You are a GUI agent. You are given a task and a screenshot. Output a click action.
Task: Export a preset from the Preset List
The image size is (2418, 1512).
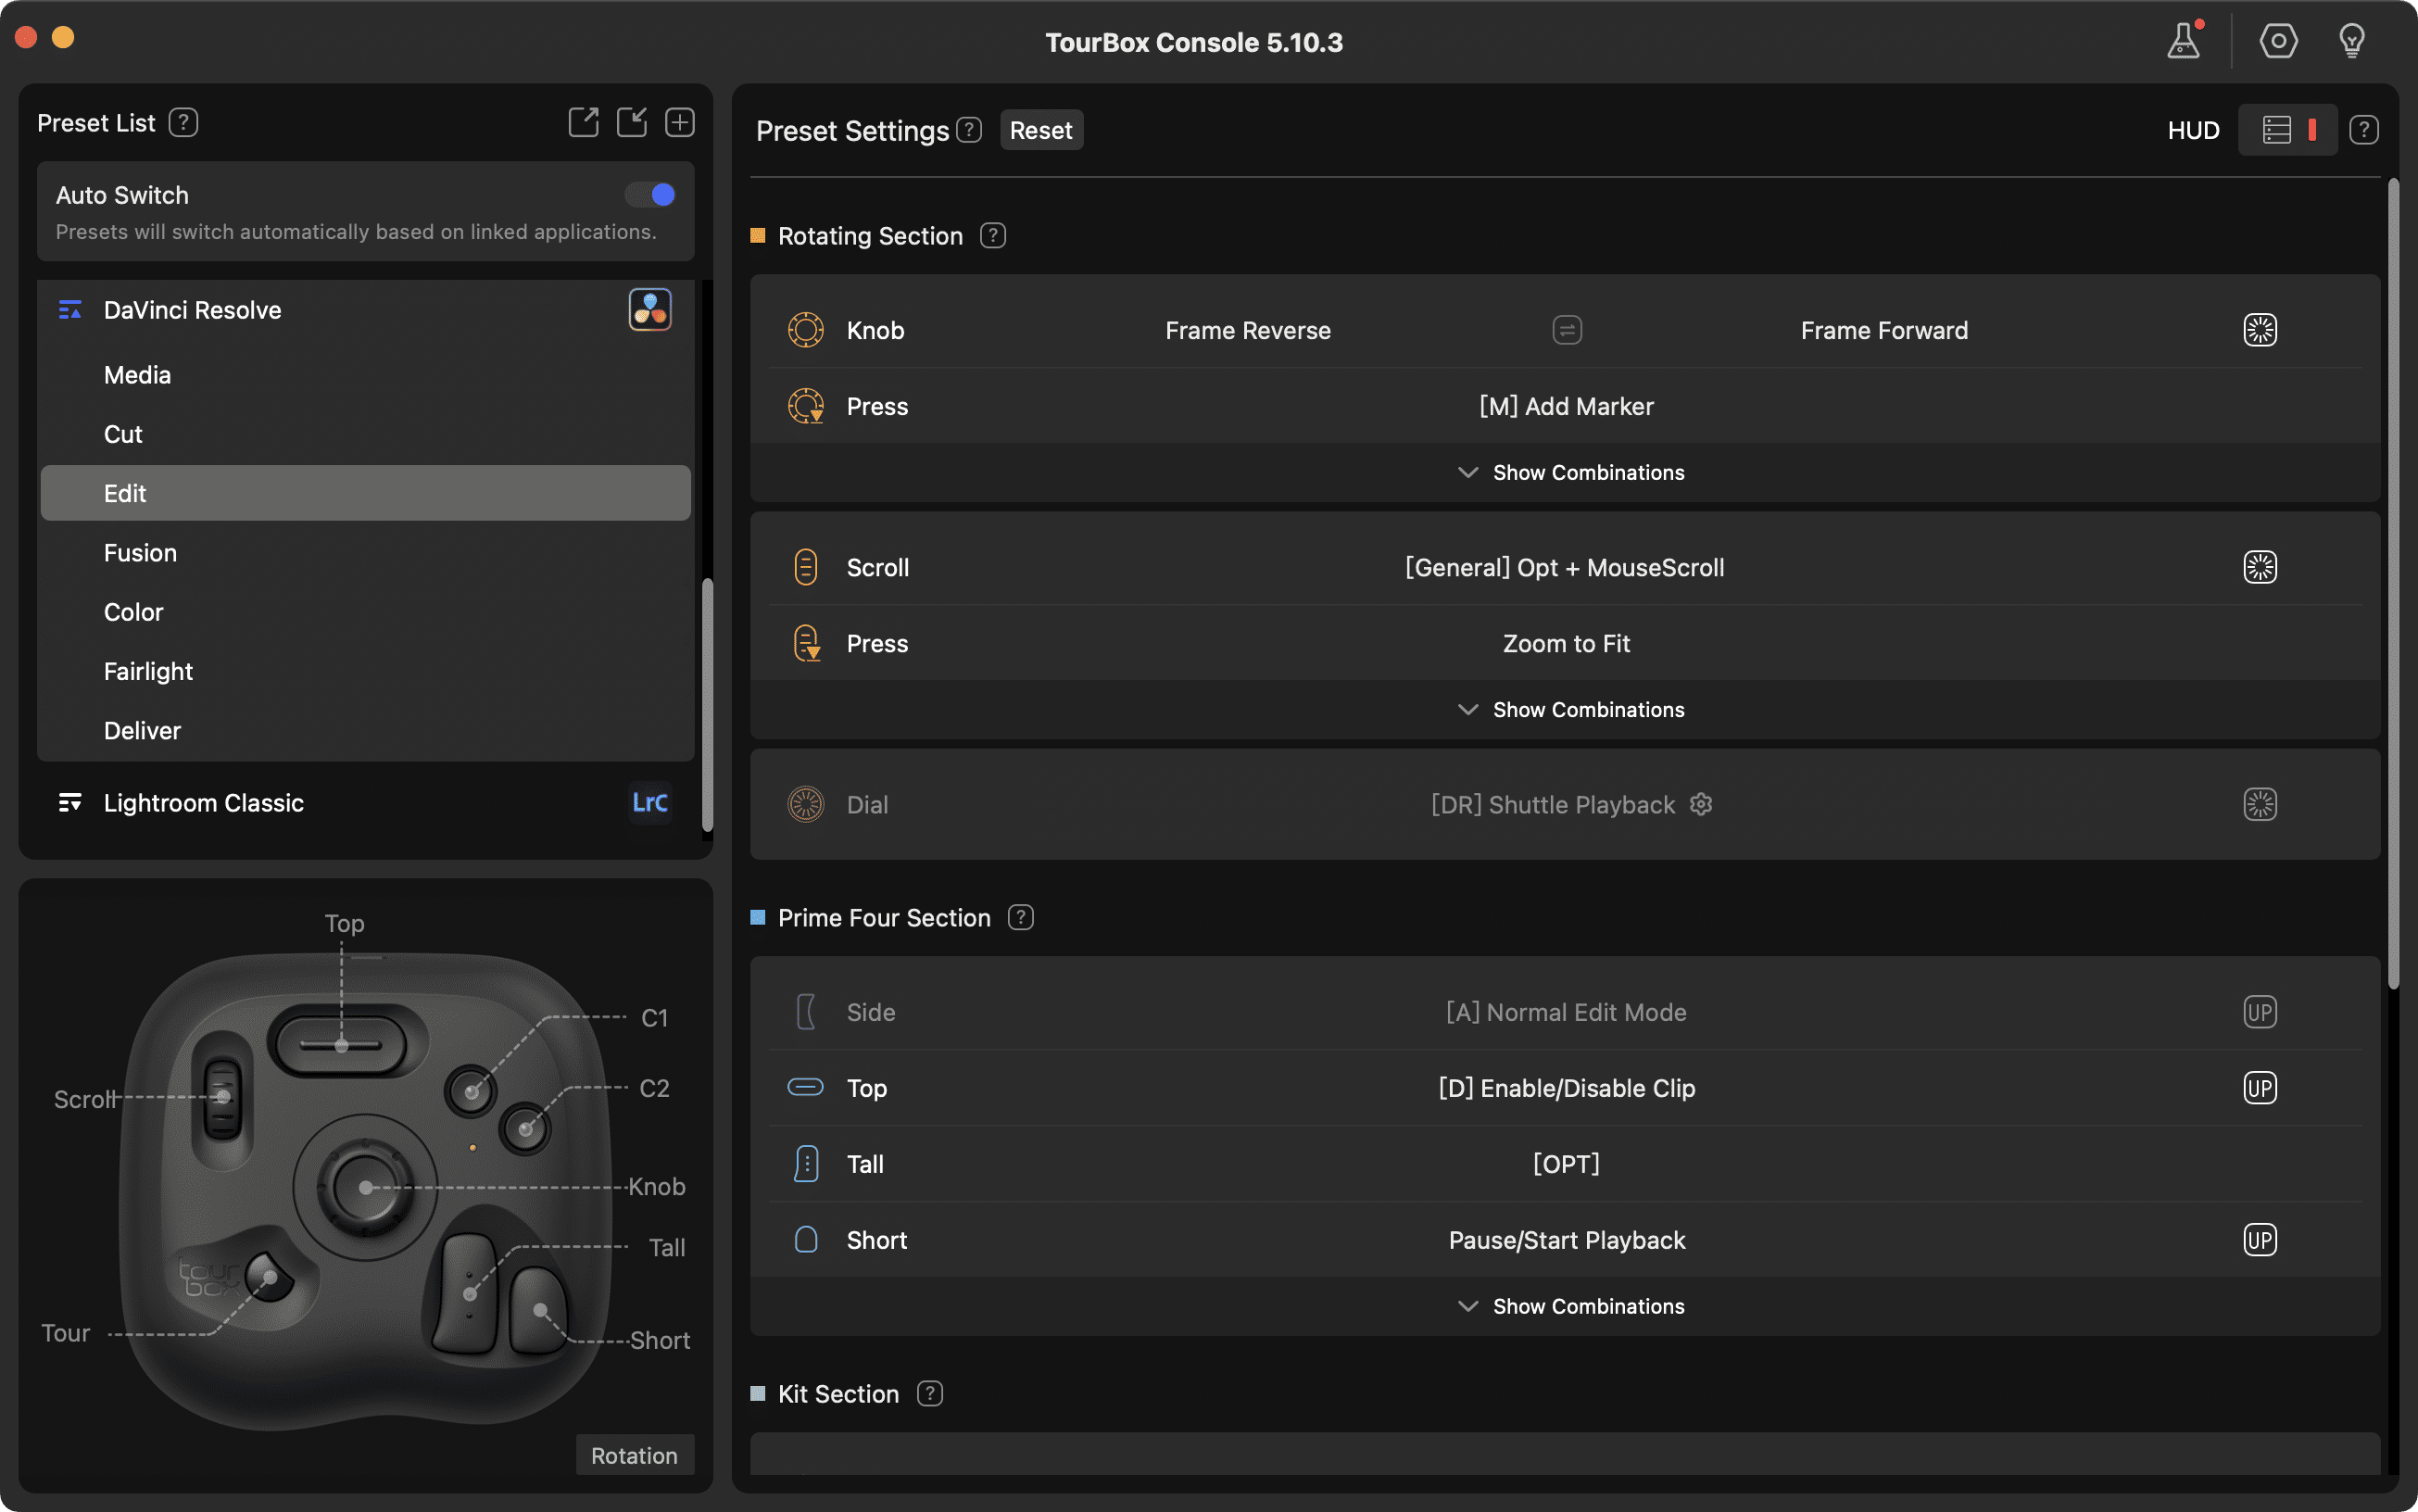coord(584,121)
